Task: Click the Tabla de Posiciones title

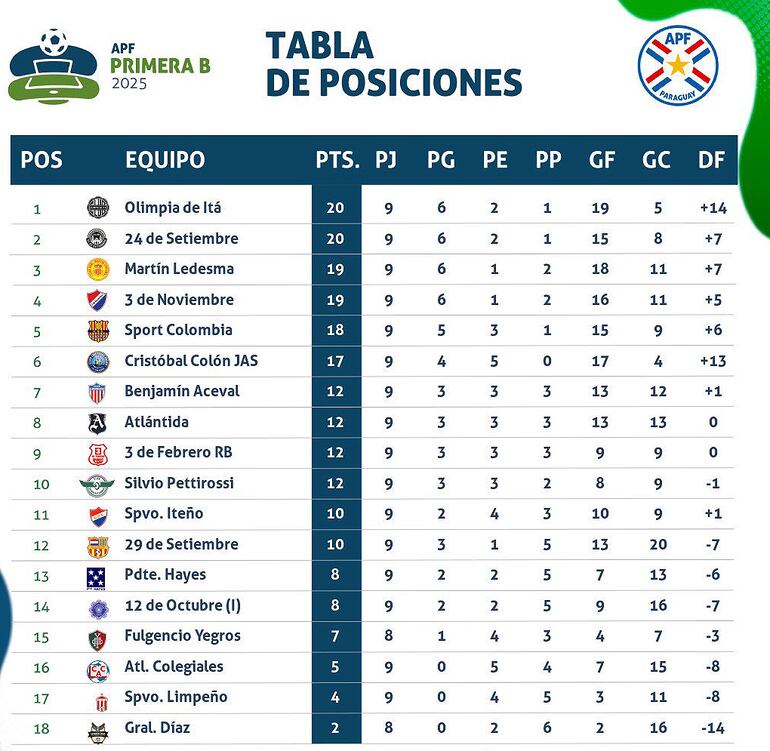Action: [393, 64]
